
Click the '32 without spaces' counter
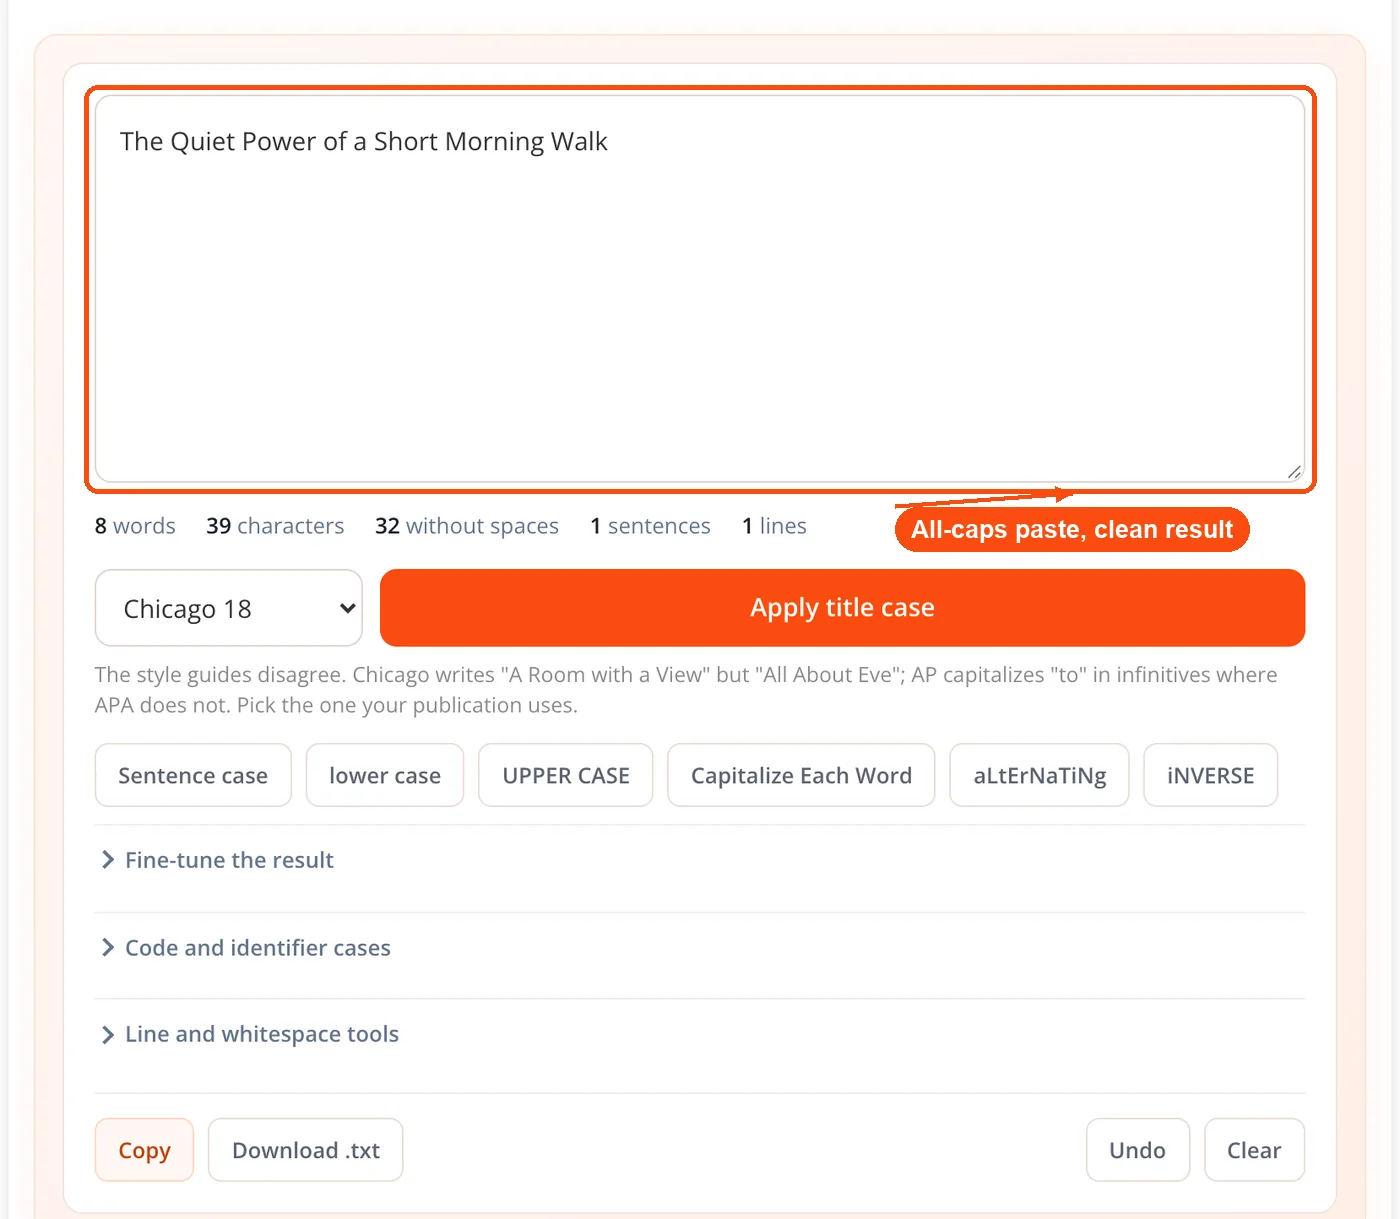(x=467, y=526)
